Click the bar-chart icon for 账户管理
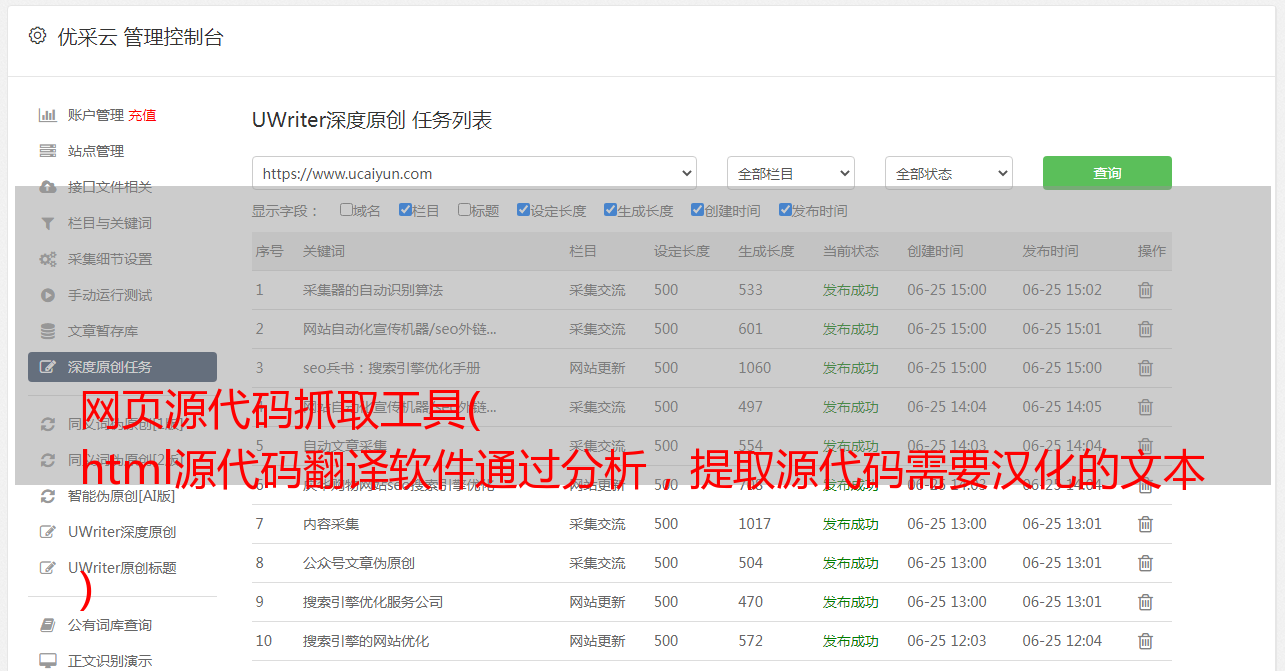 [x=47, y=115]
